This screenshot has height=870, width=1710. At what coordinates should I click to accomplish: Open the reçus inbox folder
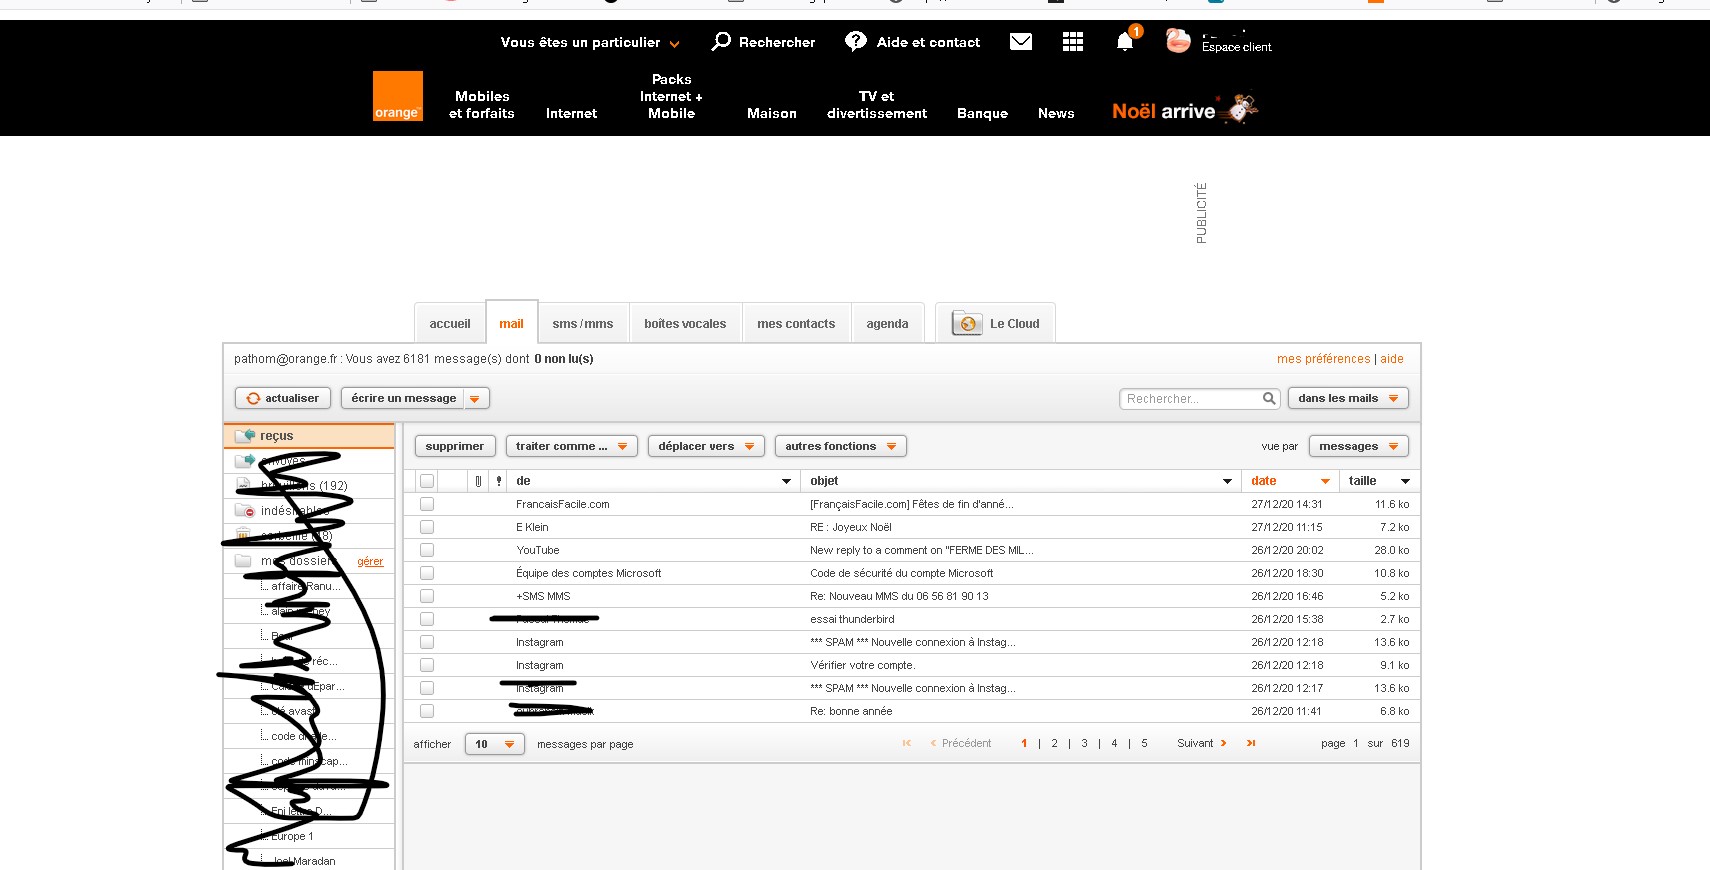pyautogui.click(x=309, y=436)
